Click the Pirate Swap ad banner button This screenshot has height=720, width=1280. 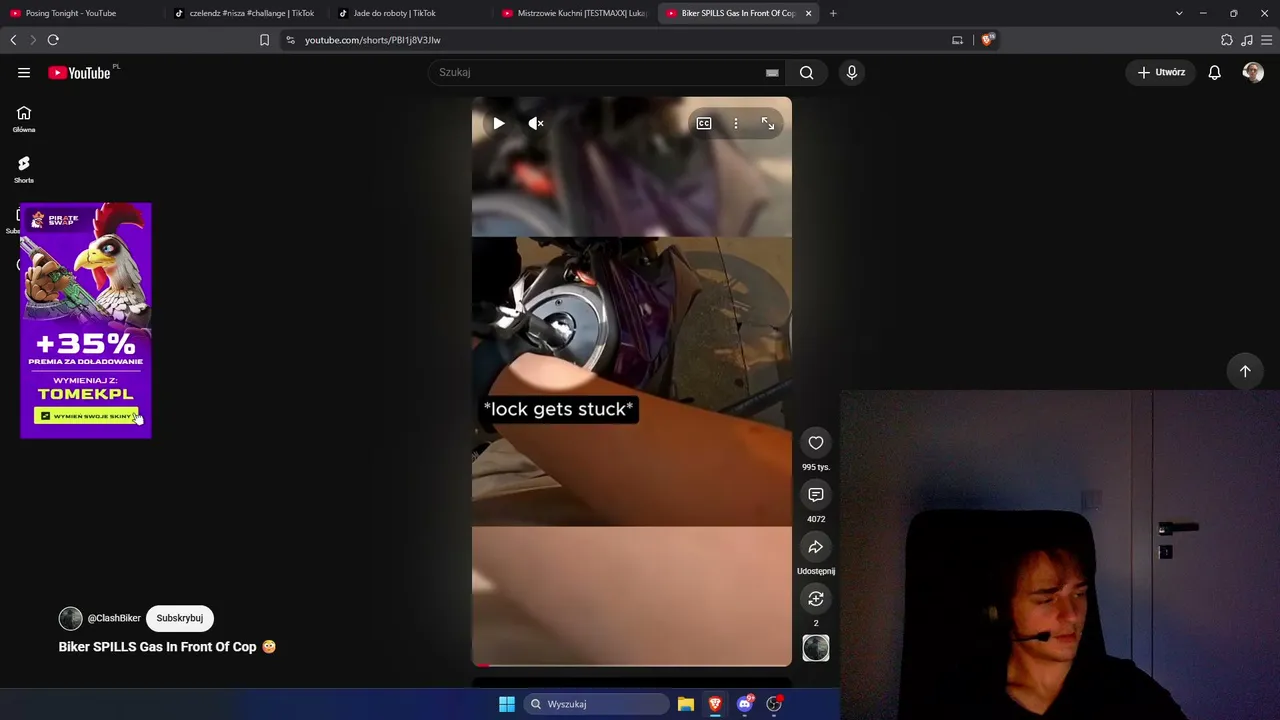click(86, 416)
